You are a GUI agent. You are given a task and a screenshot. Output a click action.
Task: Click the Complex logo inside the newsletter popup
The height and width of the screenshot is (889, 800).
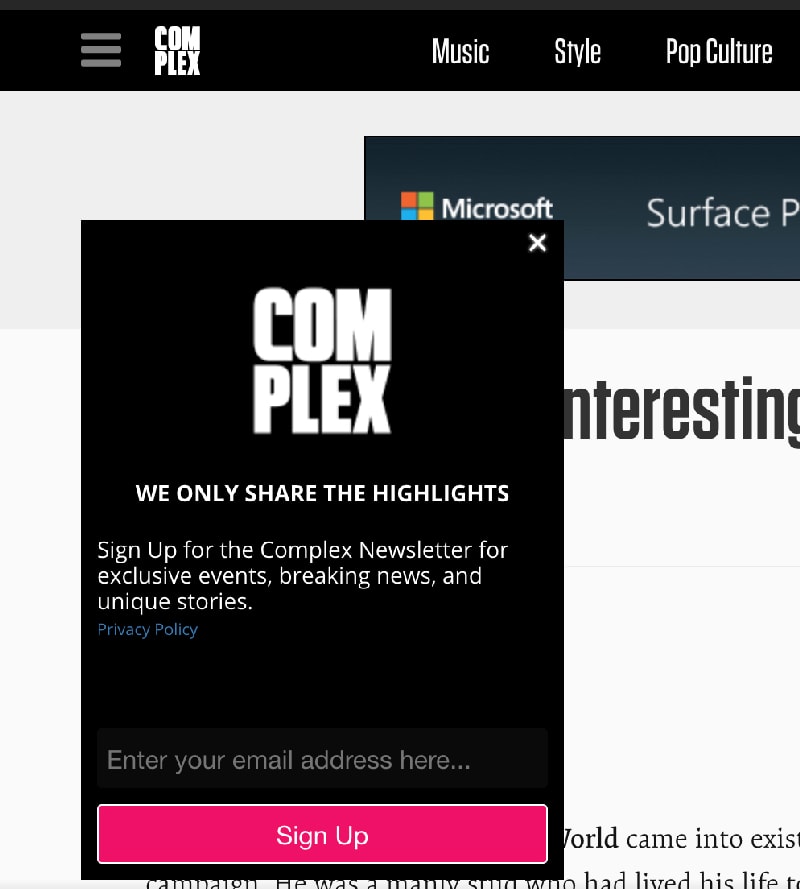[x=322, y=360]
